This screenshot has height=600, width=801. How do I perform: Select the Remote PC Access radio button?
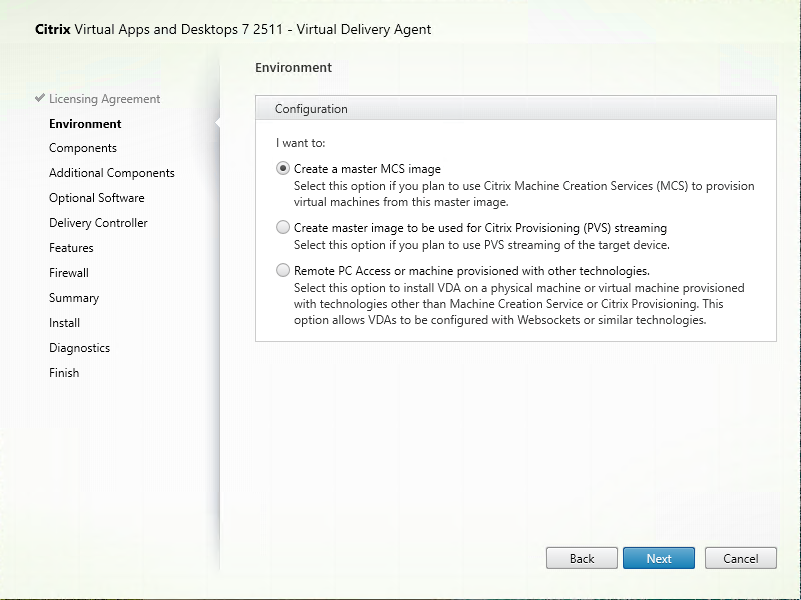[x=284, y=271]
